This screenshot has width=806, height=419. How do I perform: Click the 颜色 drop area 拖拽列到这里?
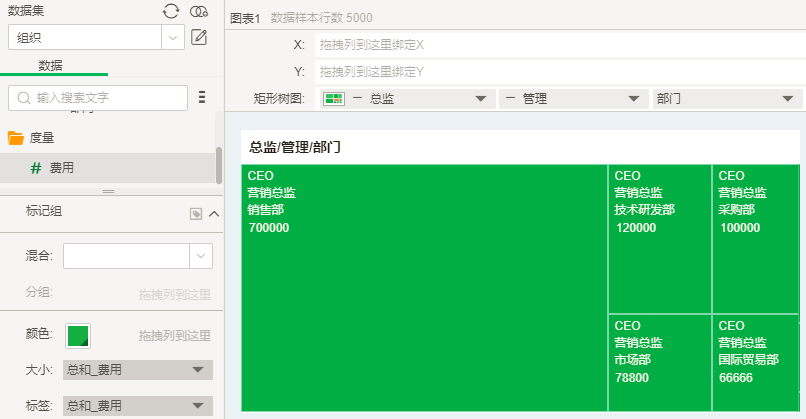(x=175, y=336)
